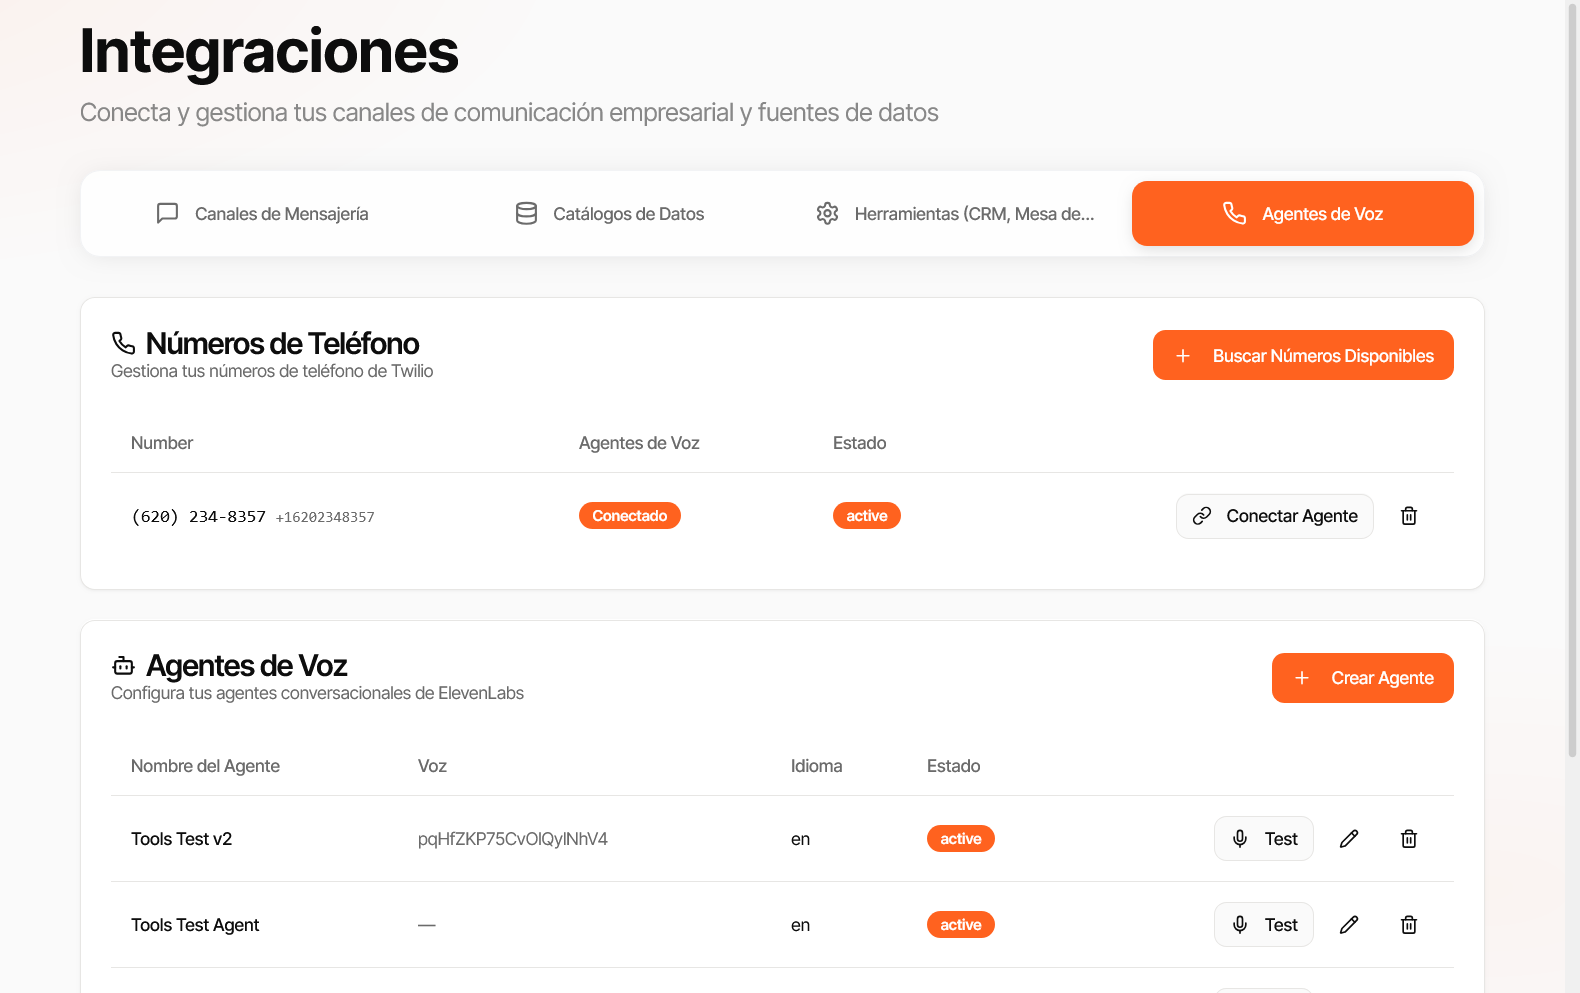Click the Estado header in agents table
Screen dimensions: 1580x993
pos(954,767)
